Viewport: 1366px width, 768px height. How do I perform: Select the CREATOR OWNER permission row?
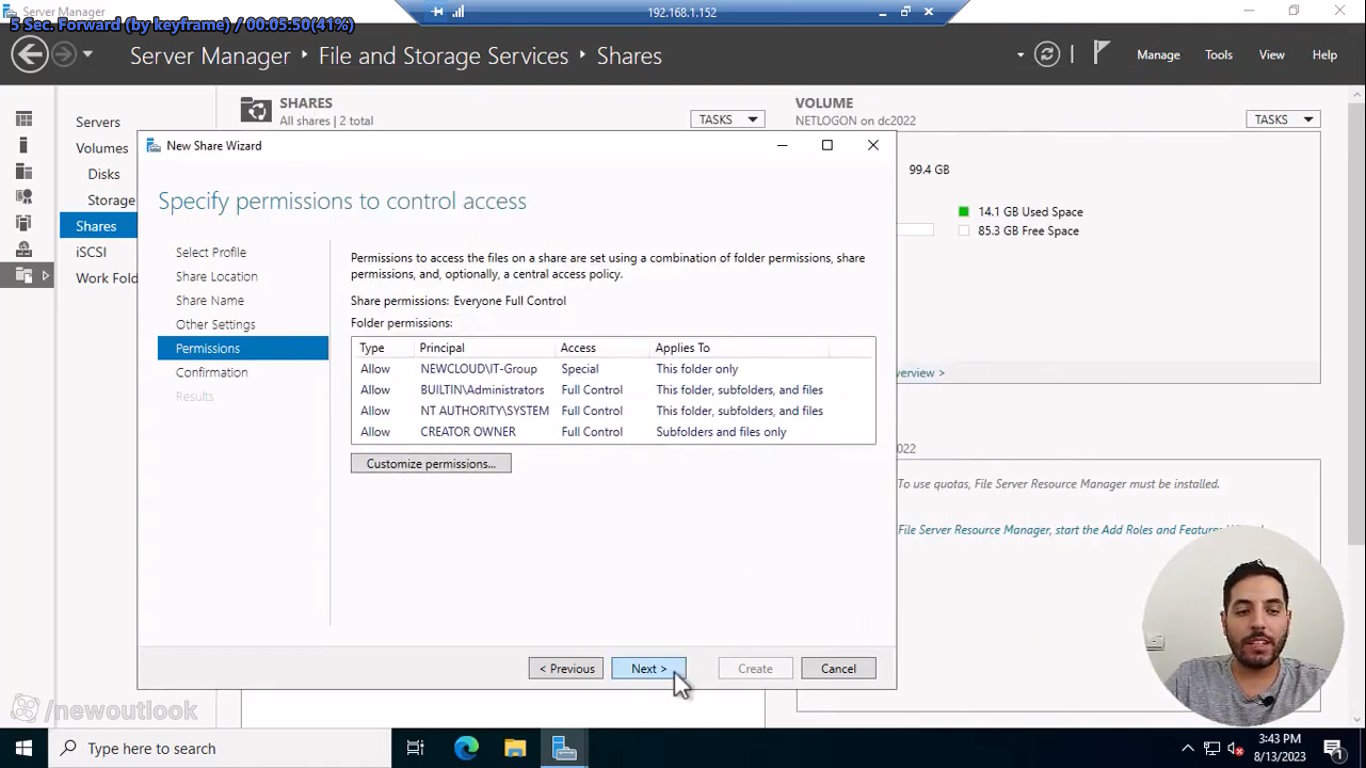613,432
